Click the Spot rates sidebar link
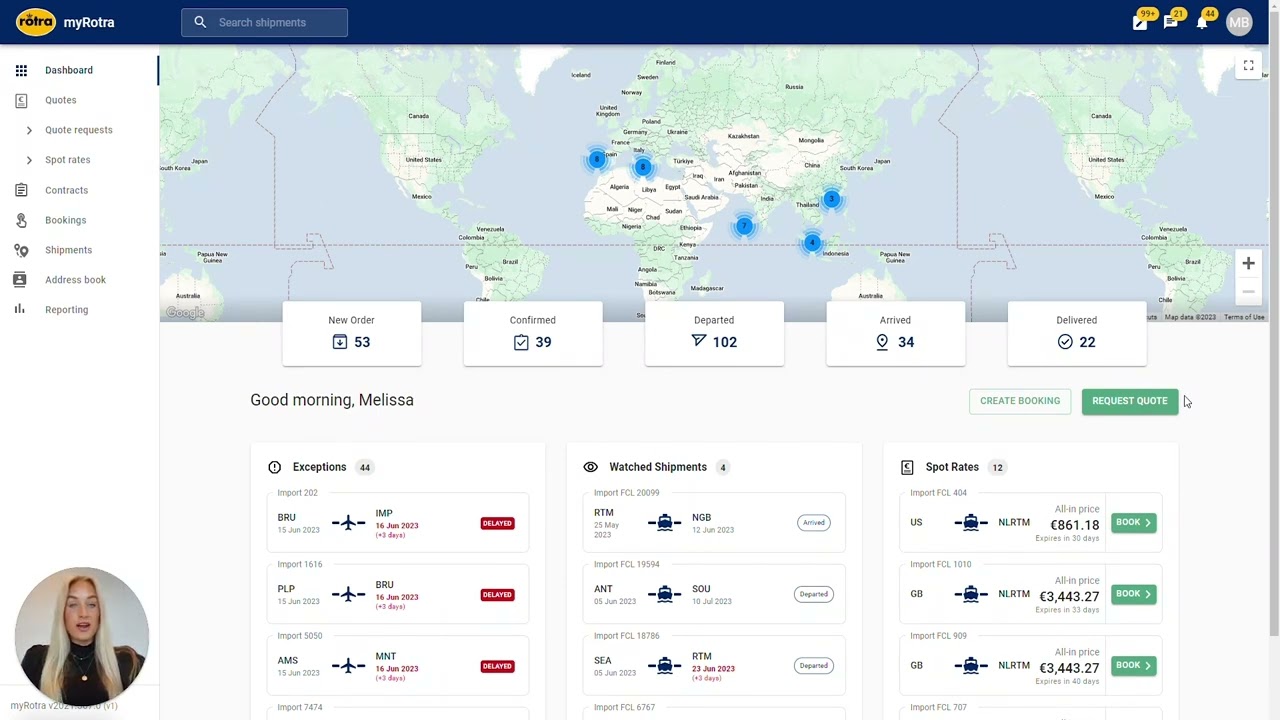 point(68,160)
